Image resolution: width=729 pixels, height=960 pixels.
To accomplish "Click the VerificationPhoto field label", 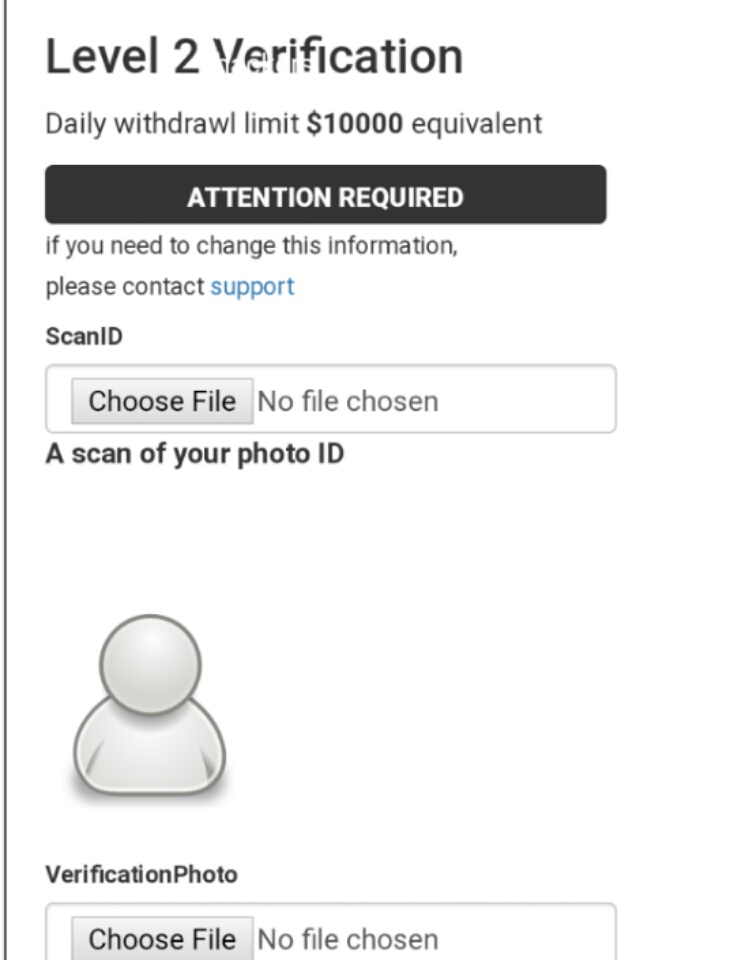I will tap(141, 874).
